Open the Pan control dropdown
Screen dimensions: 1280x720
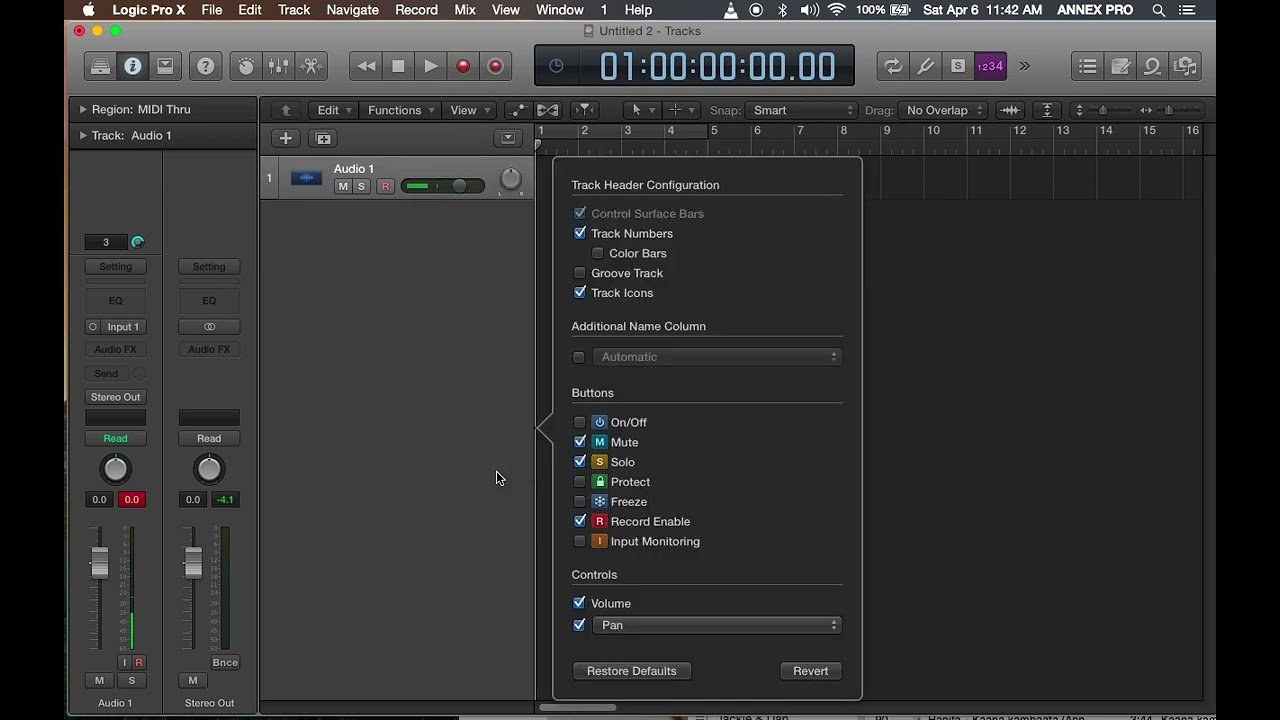click(x=717, y=625)
